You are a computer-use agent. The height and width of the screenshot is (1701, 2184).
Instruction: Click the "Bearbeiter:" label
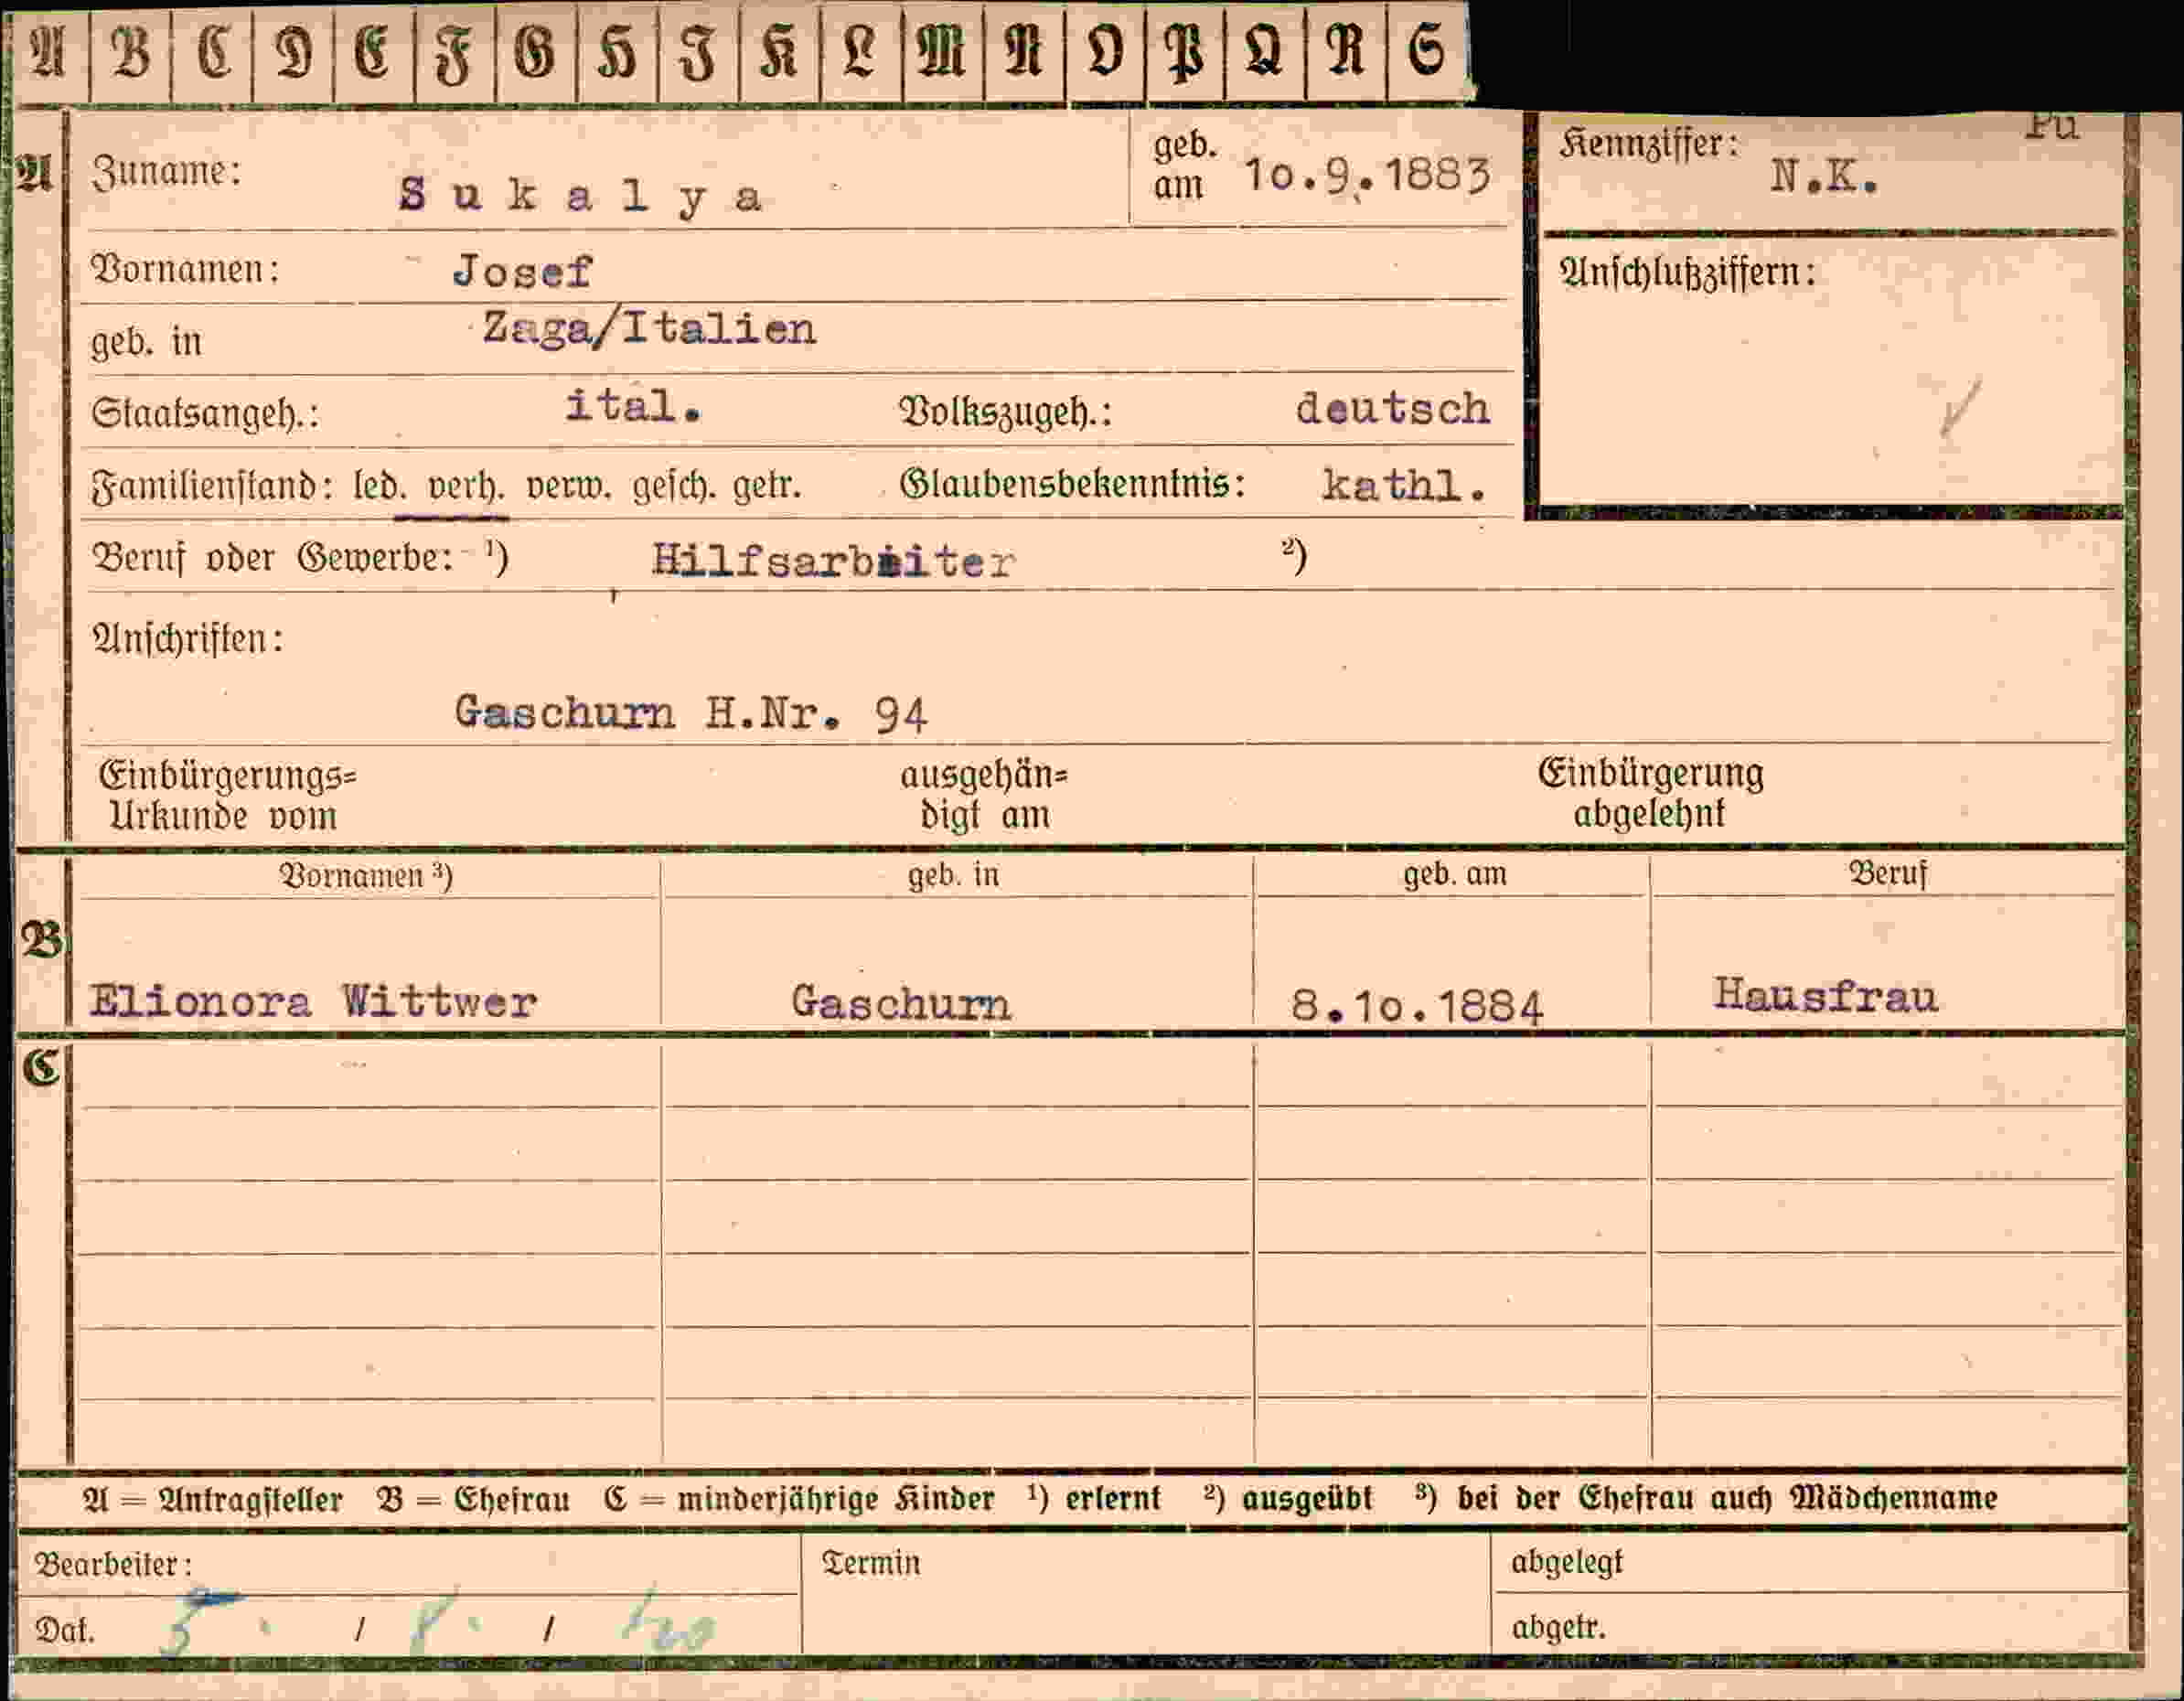click(113, 1564)
